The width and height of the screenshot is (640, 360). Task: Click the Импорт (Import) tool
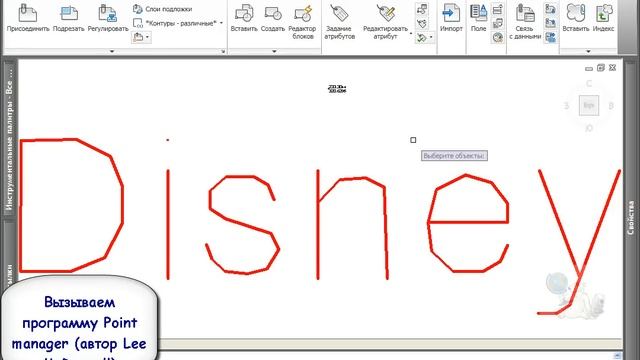451,18
